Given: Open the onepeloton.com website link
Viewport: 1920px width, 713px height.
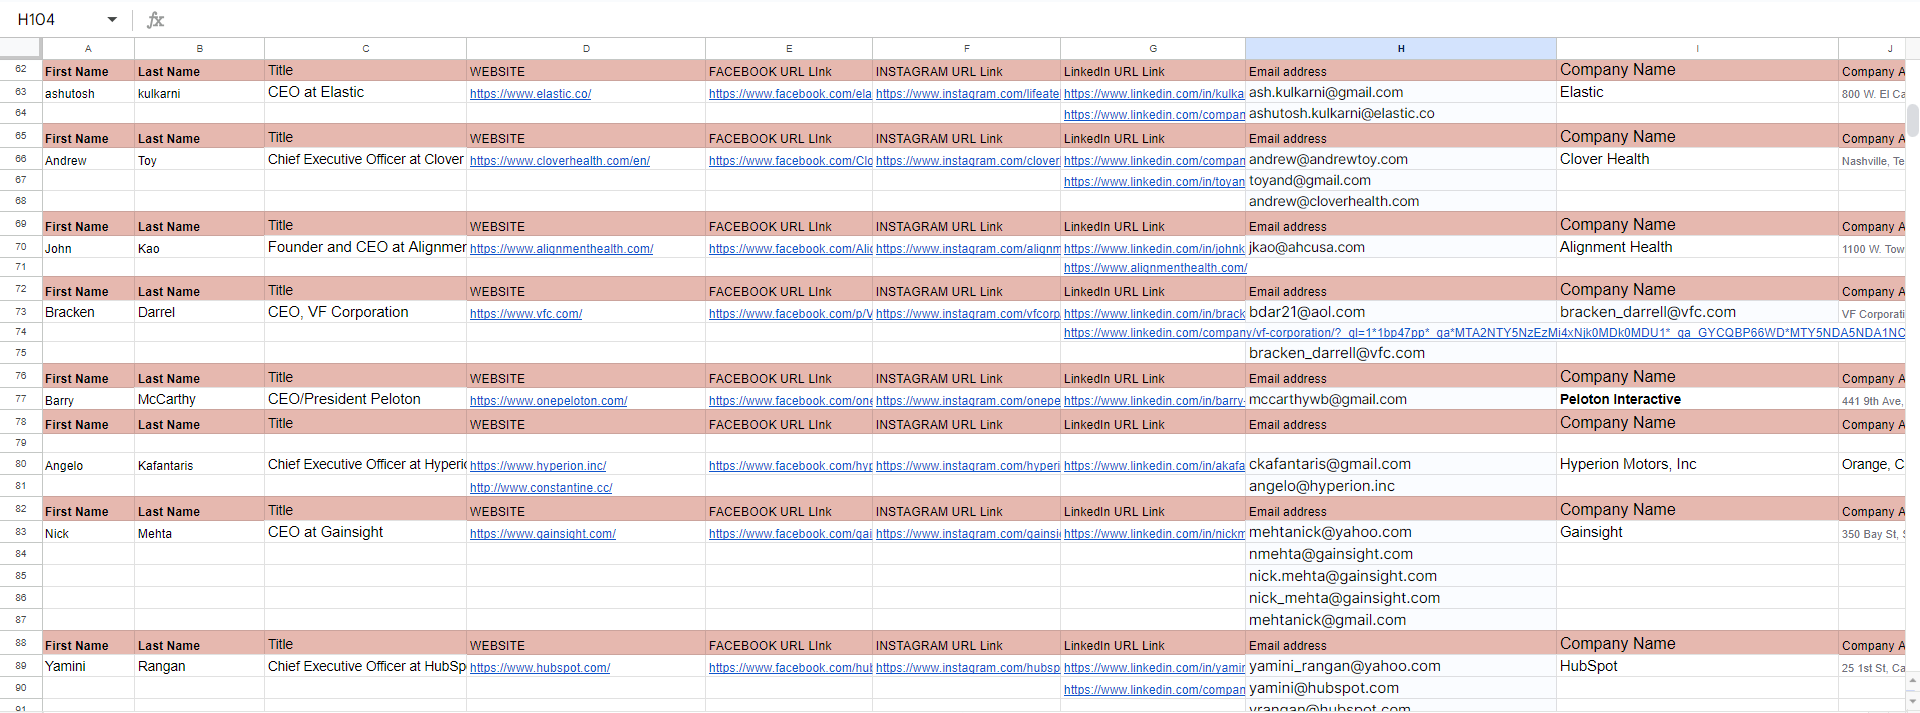Looking at the screenshot, I should tap(548, 401).
